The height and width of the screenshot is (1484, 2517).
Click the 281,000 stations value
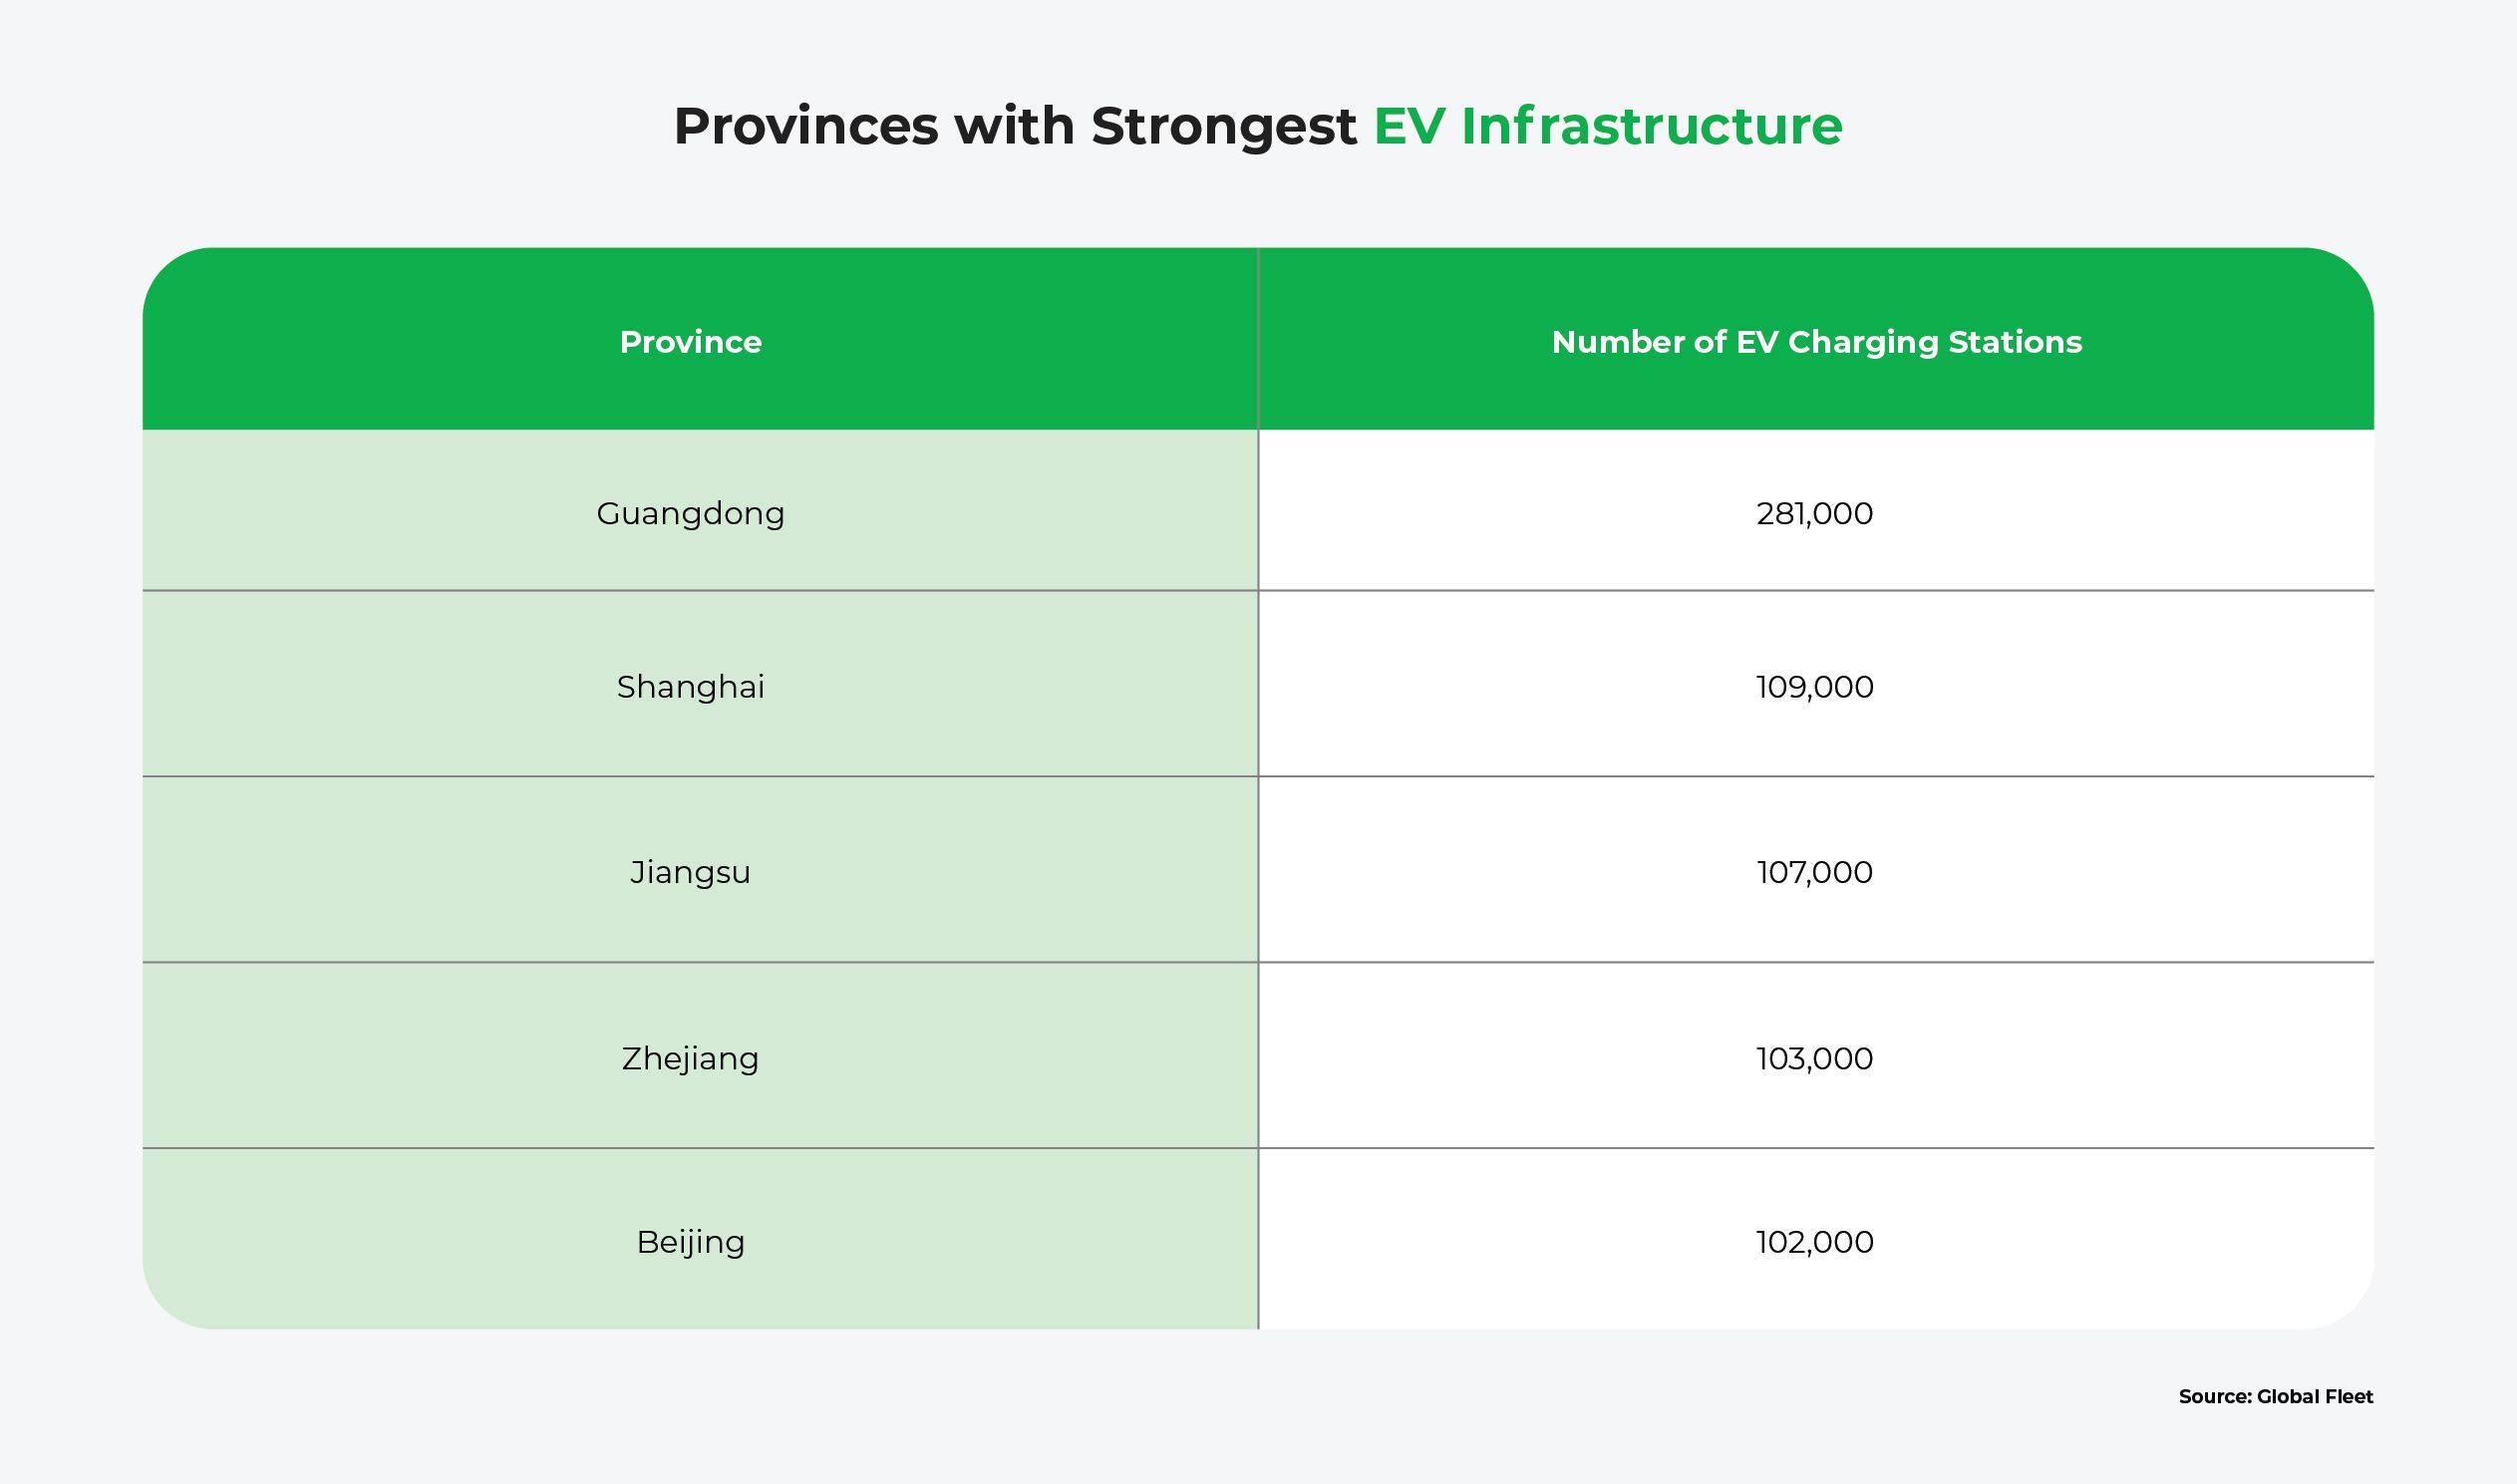[x=1814, y=514]
